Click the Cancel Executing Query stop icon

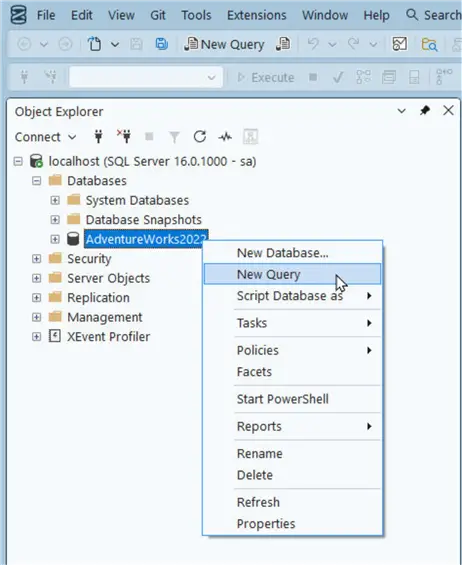coord(313,77)
